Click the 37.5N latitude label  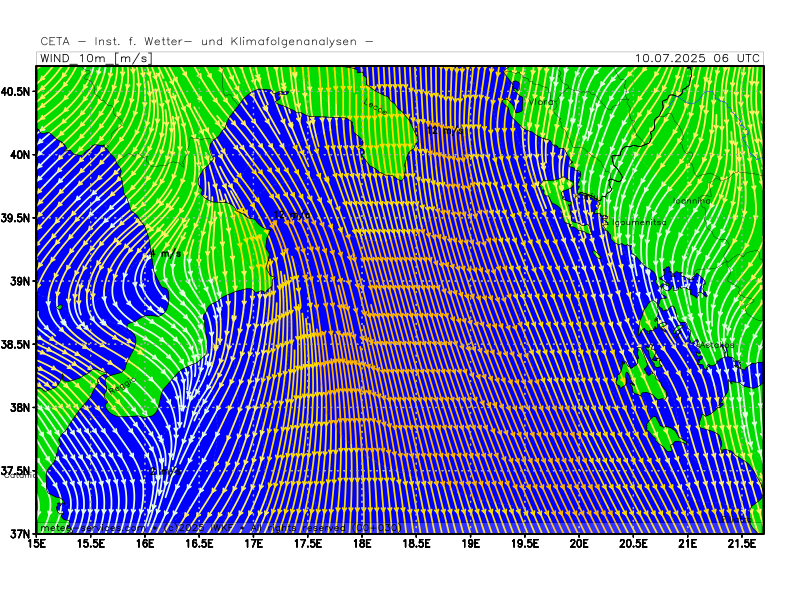[15, 470]
